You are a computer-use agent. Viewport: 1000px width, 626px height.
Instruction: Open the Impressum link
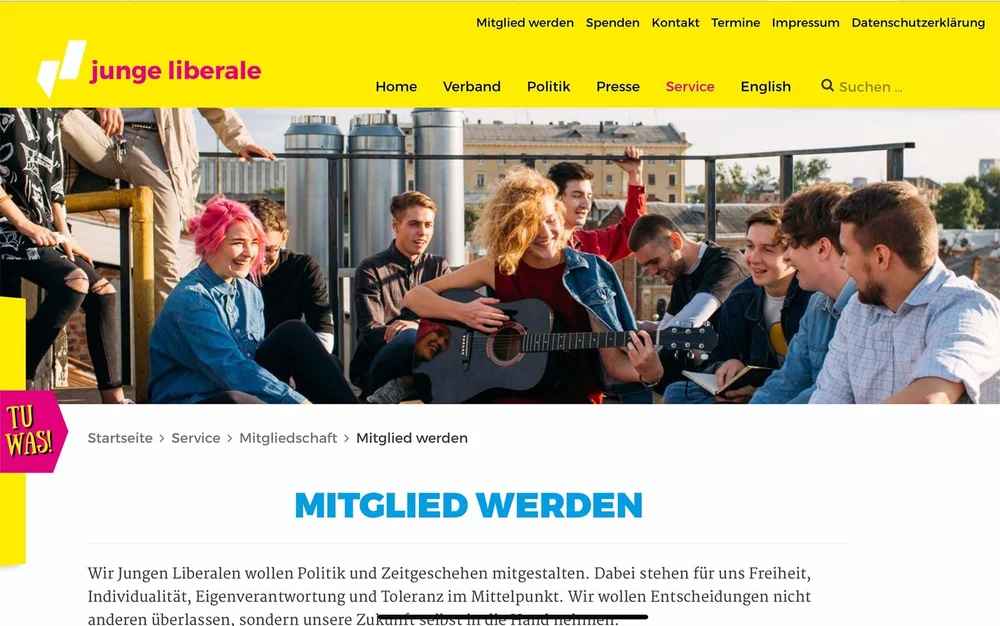(x=805, y=23)
